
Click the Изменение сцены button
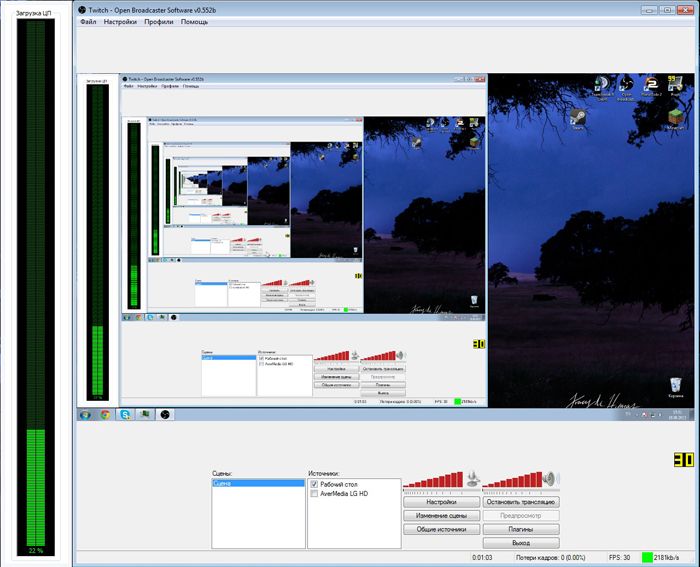coord(441,516)
